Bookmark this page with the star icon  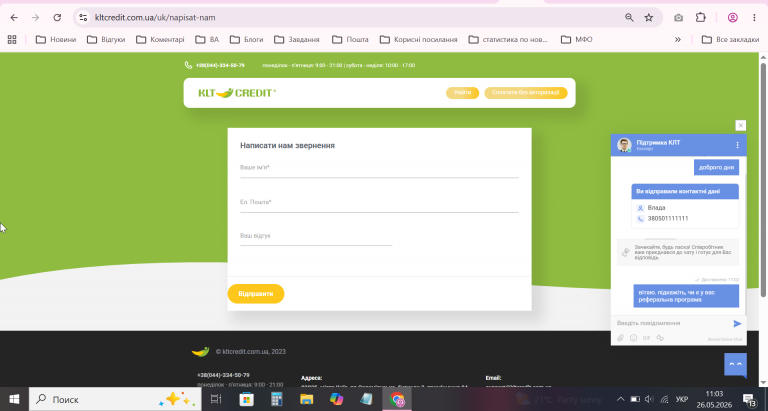click(x=648, y=18)
